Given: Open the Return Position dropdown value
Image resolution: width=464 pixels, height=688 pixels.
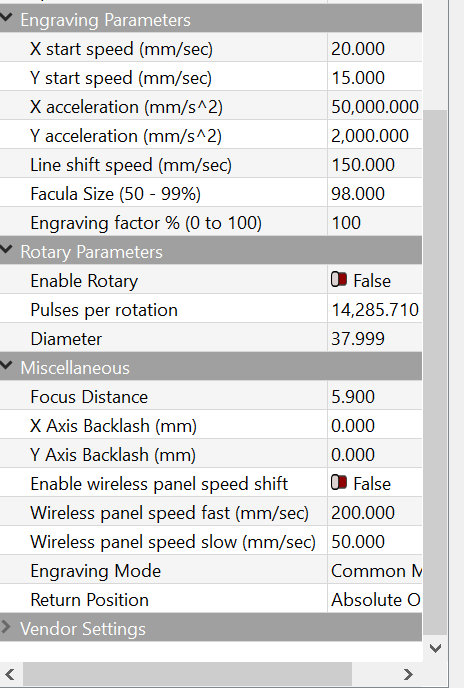Looking at the screenshot, I should (375, 599).
